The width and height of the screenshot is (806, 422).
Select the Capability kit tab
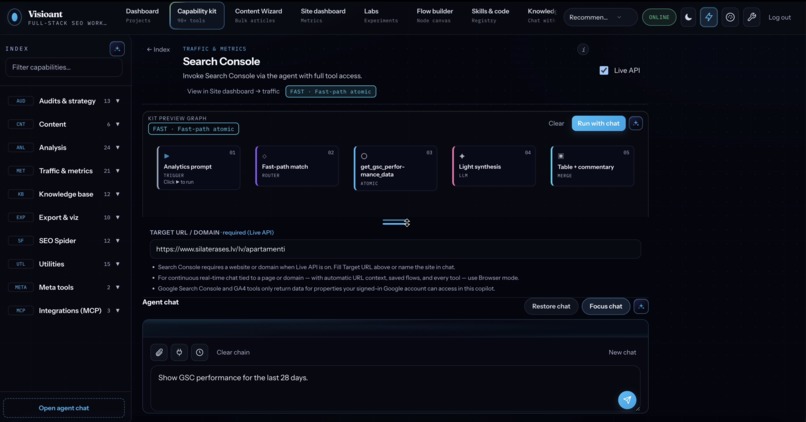(x=197, y=15)
